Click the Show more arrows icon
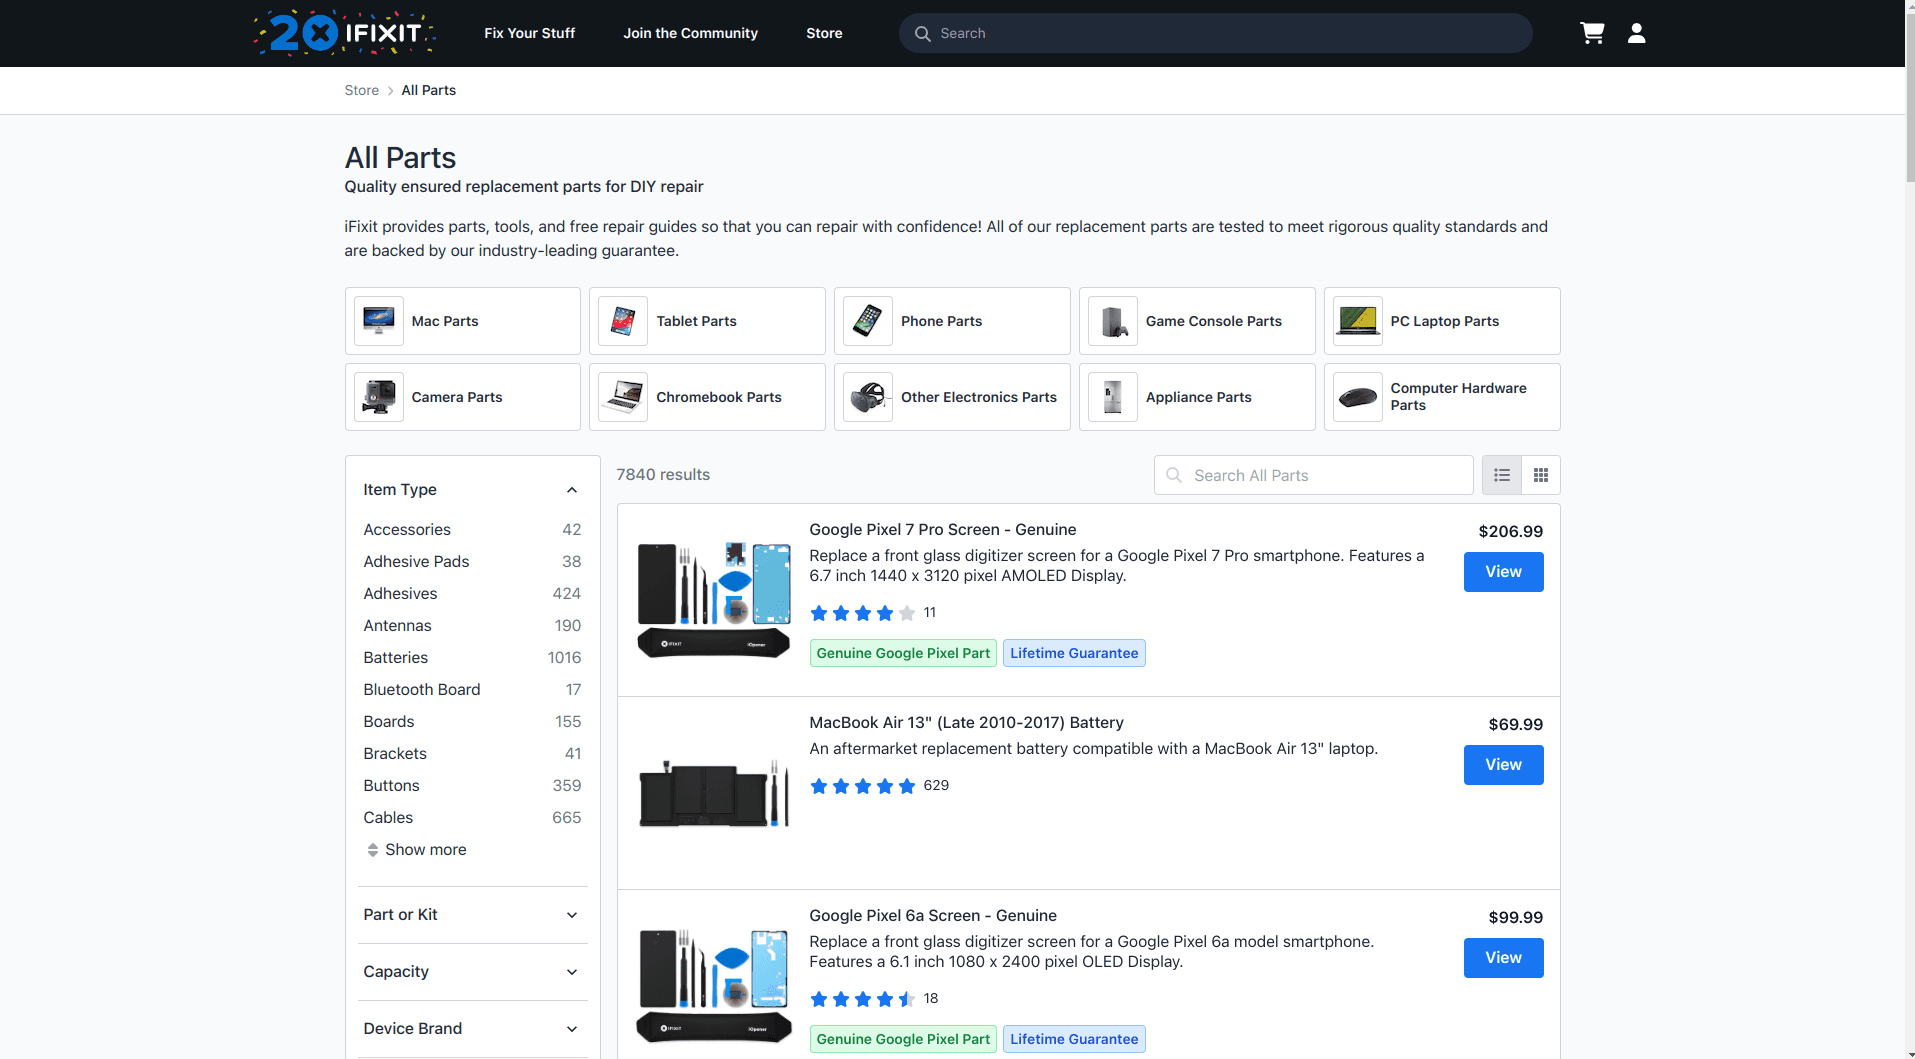 coord(372,850)
